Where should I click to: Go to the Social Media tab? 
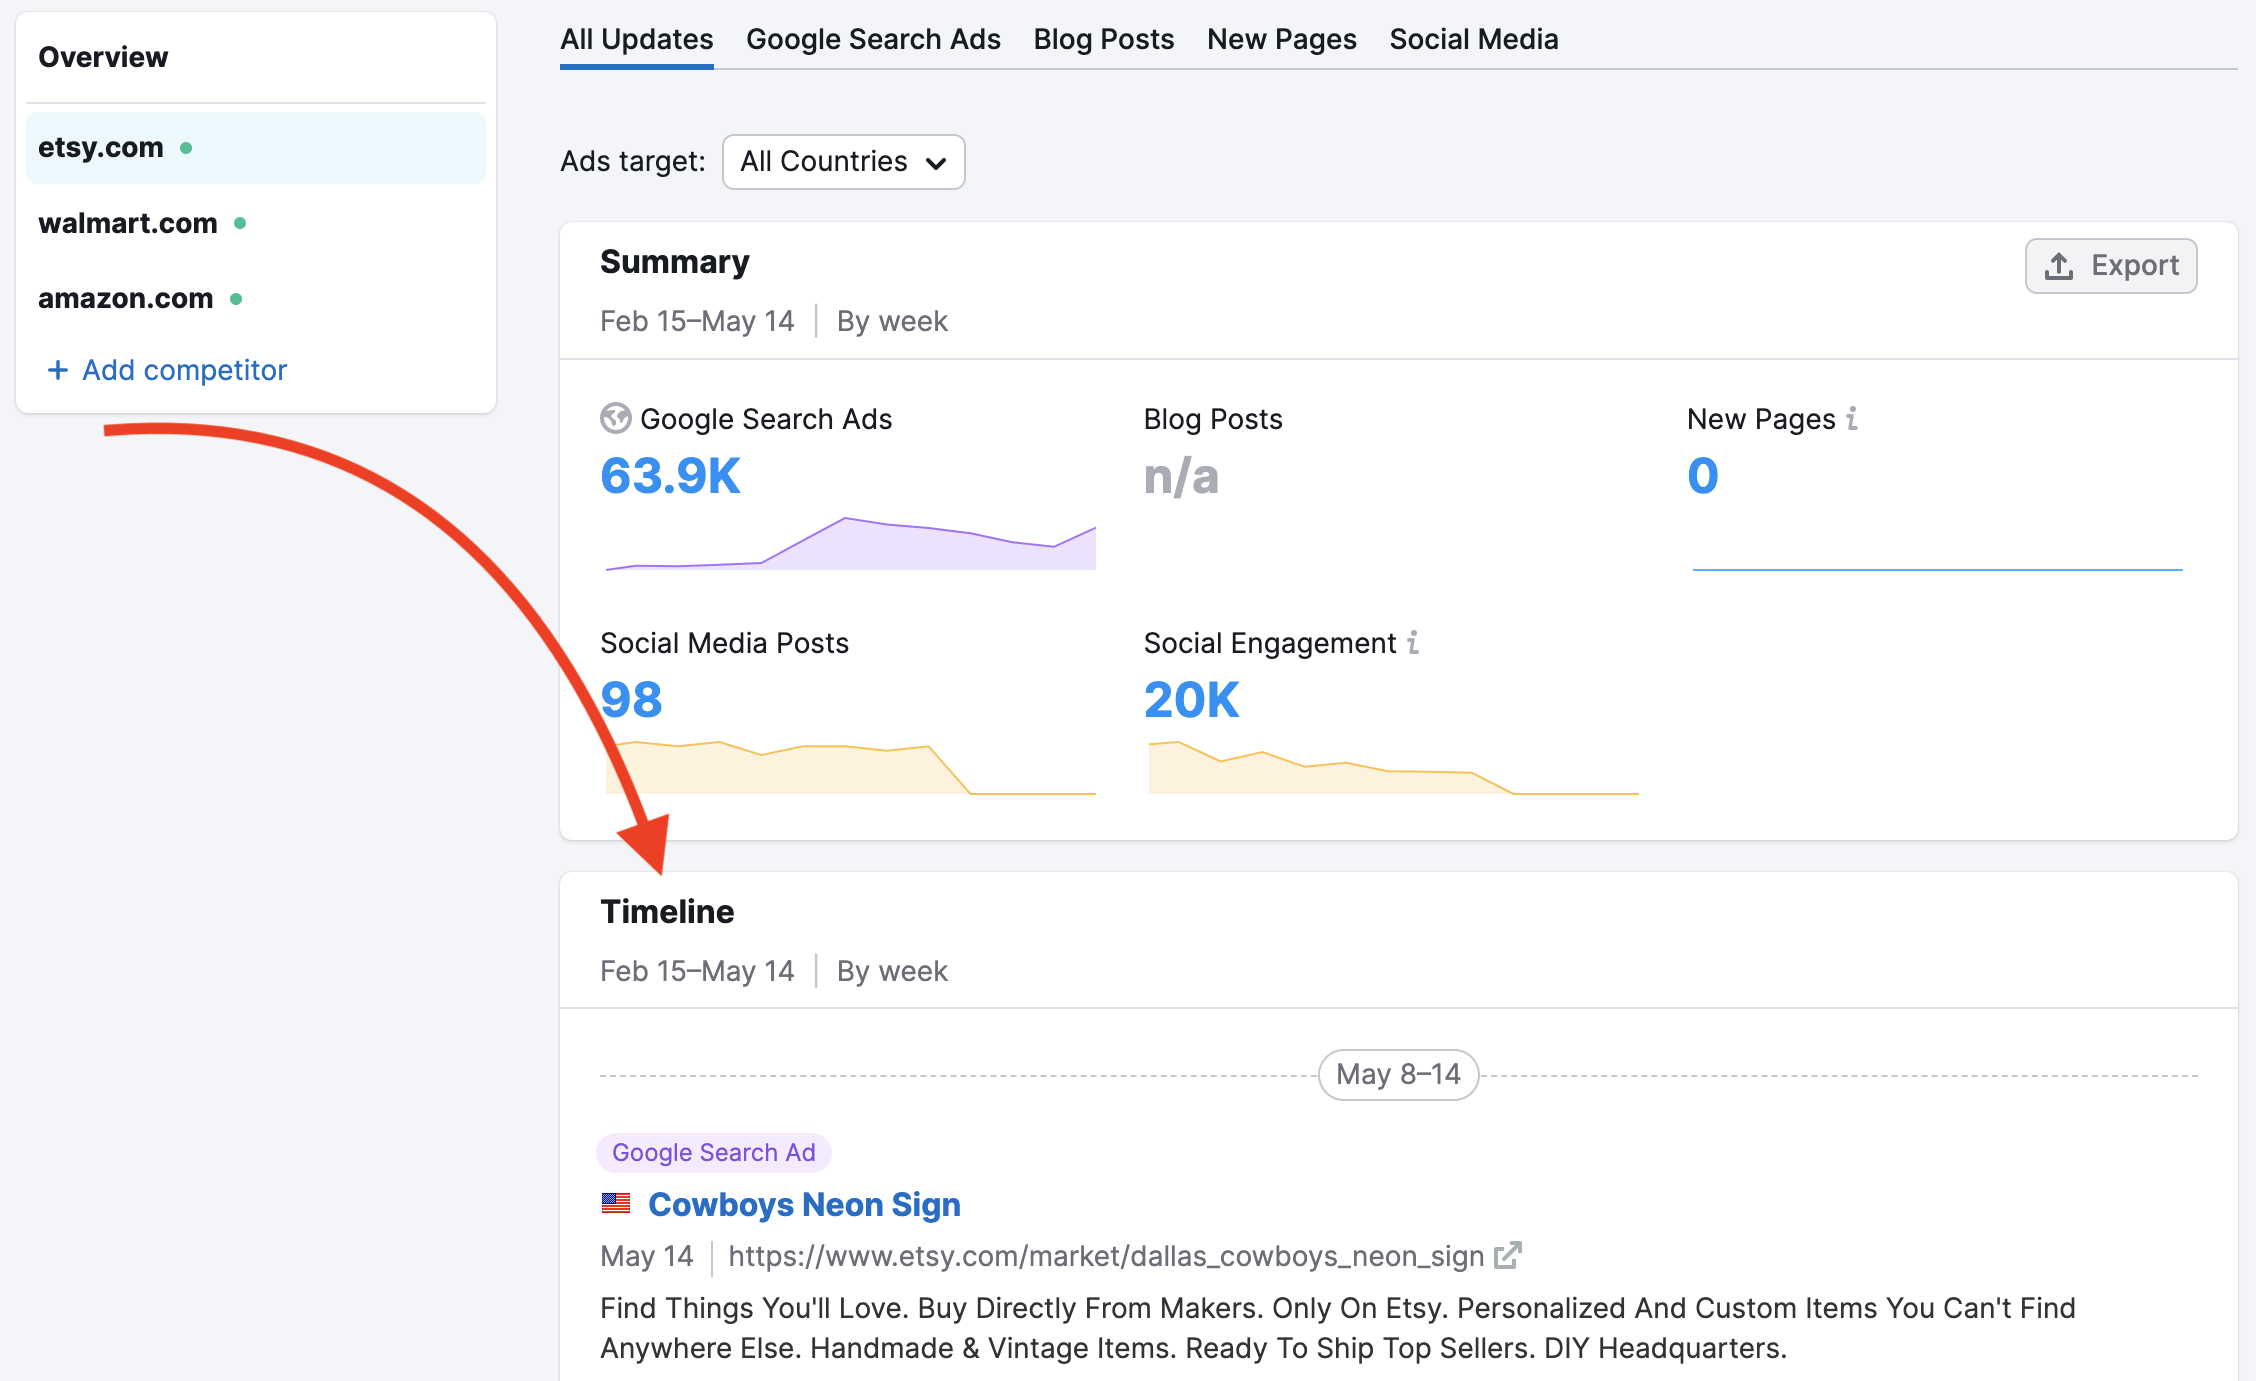pos(1473,39)
